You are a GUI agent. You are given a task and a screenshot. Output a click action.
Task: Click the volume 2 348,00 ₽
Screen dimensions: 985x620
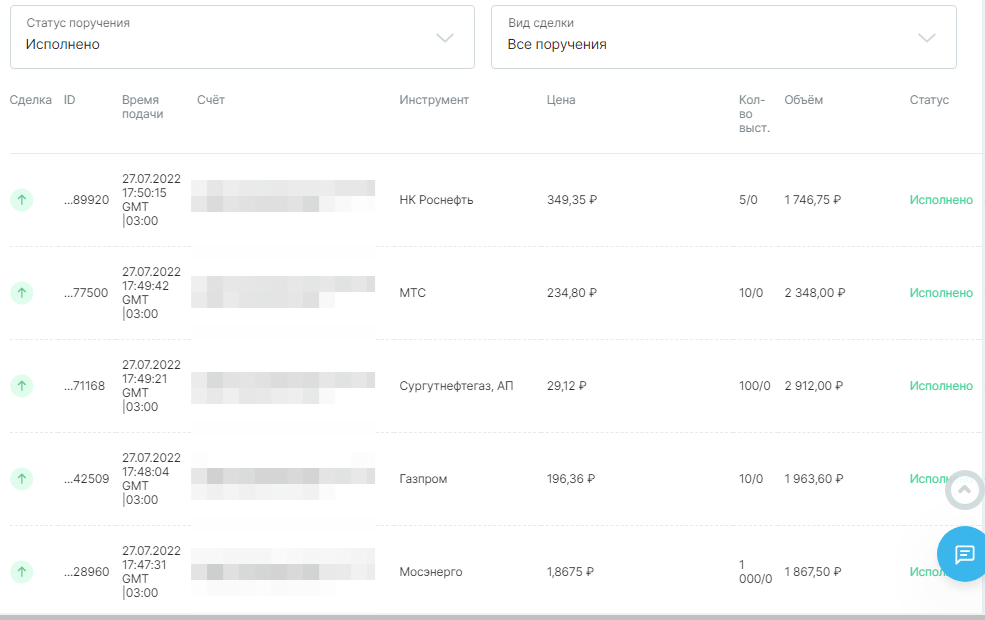[815, 293]
